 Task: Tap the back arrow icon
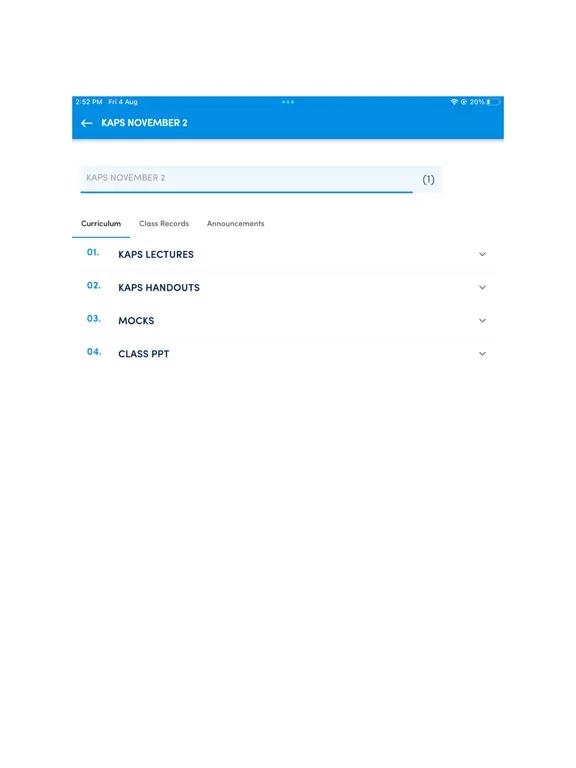point(87,123)
